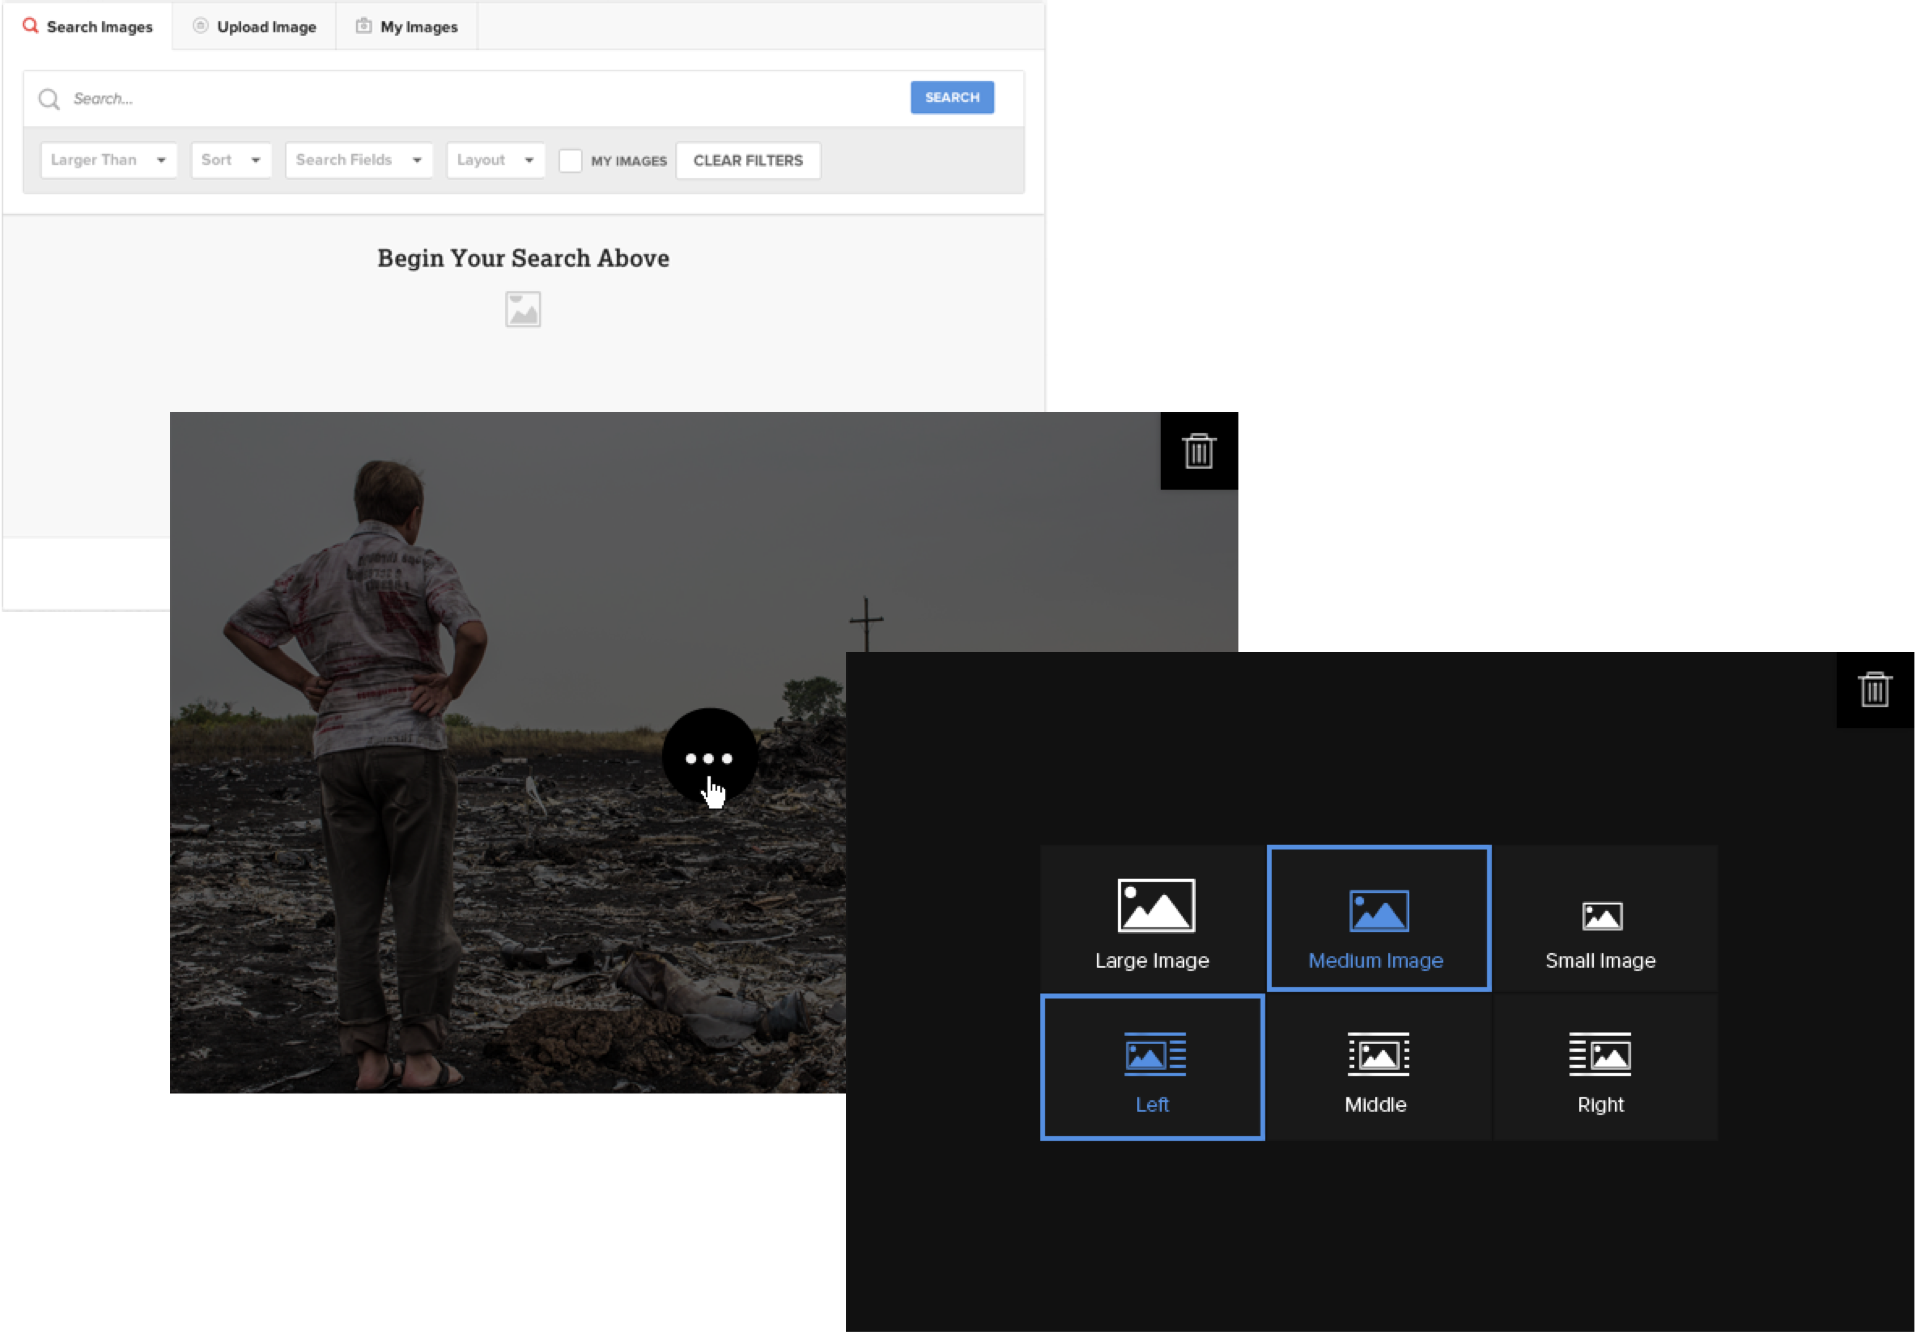The width and height of the screenshot is (1916, 1332).
Task: Expand the Search Fields dropdown
Action: click(x=358, y=160)
